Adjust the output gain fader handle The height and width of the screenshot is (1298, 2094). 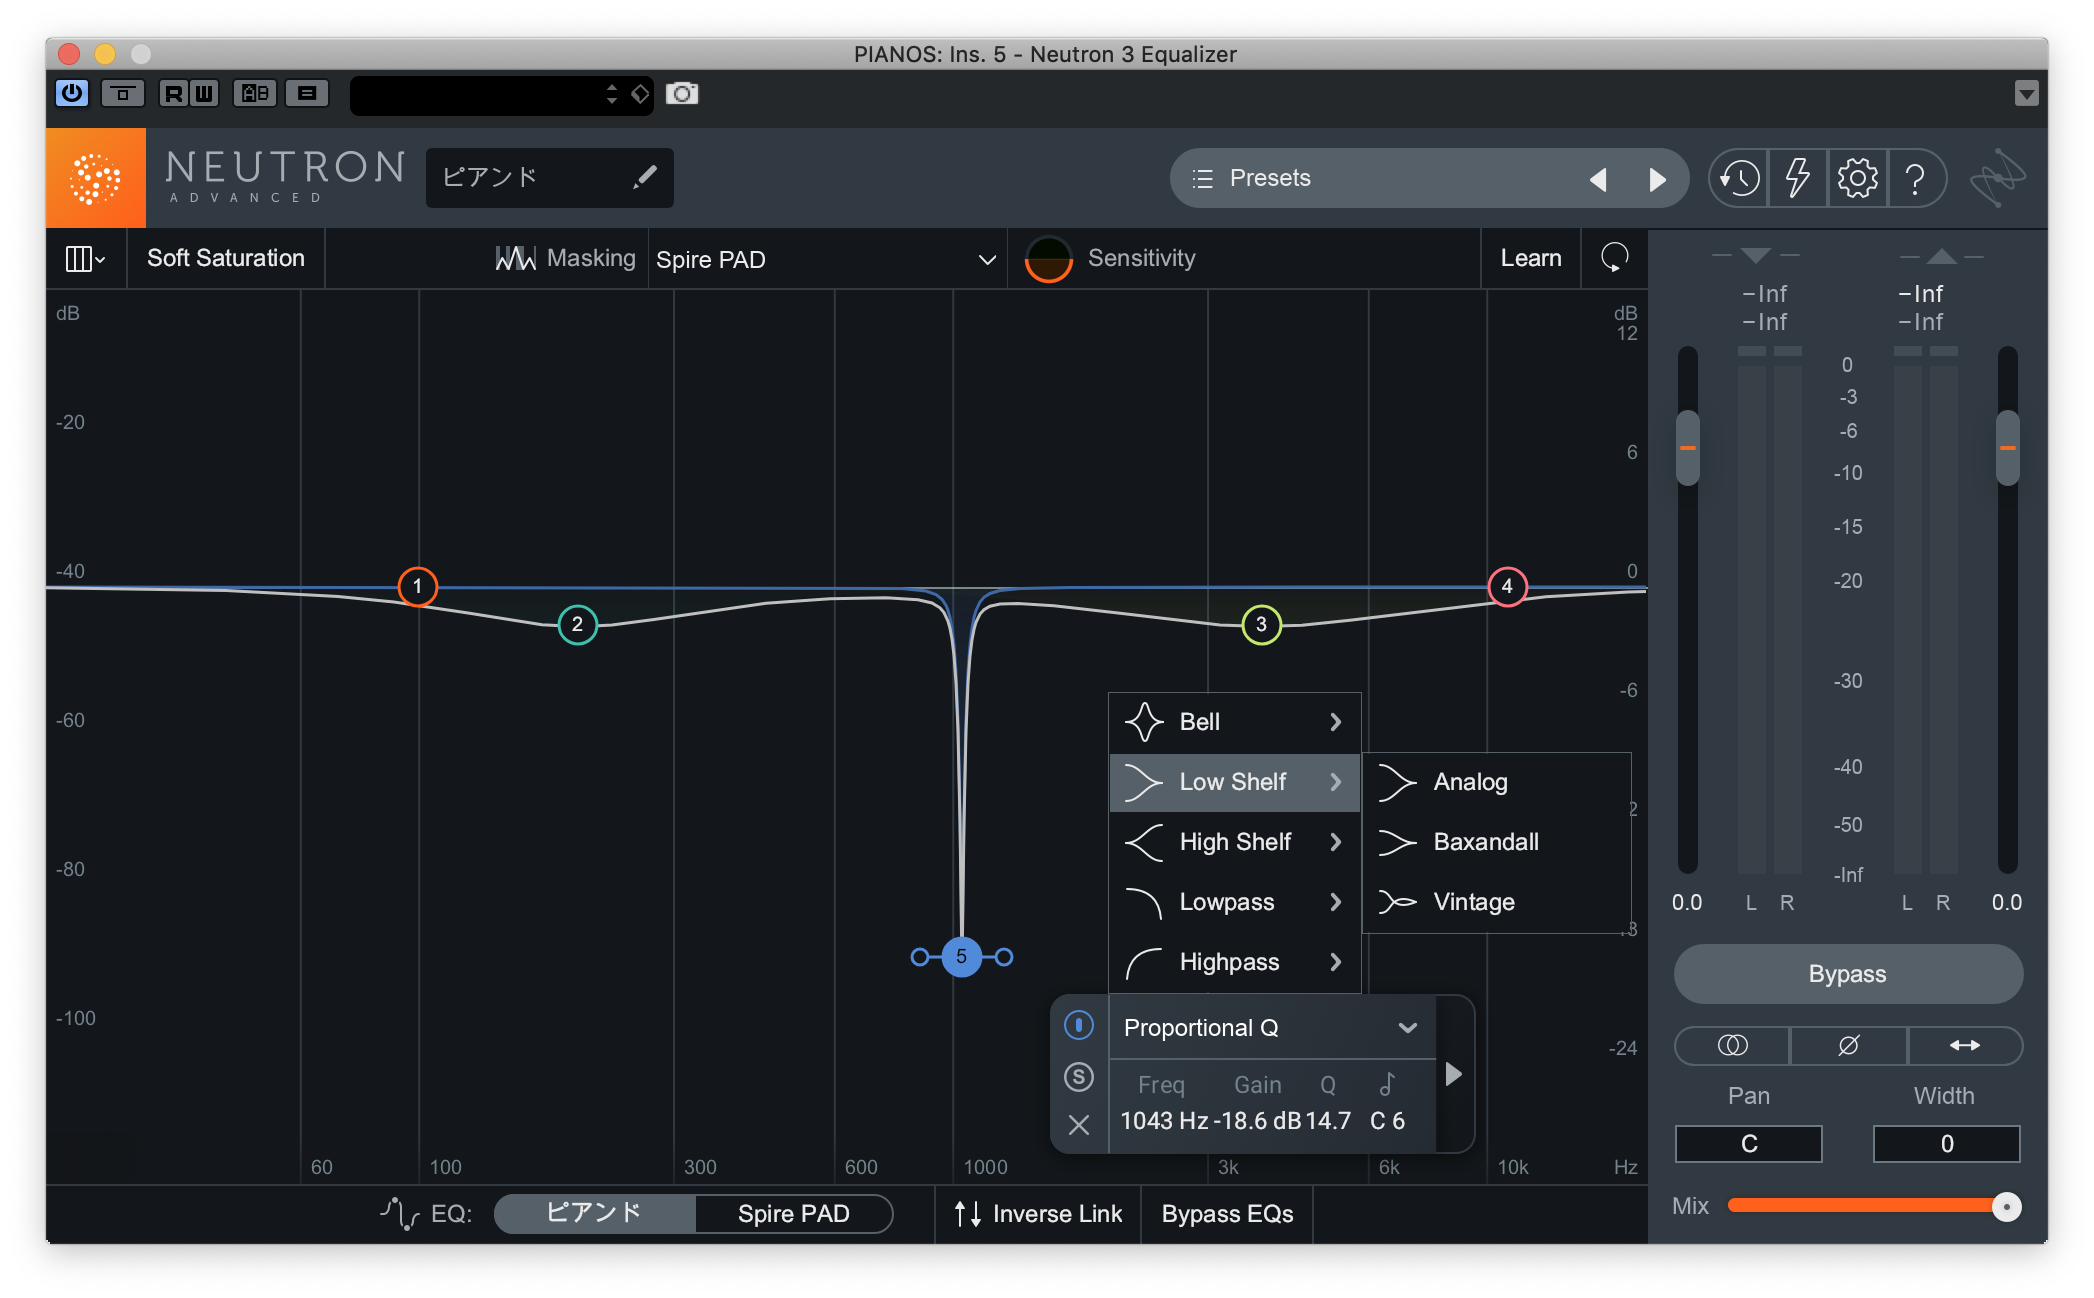pyautogui.click(x=2007, y=447)
